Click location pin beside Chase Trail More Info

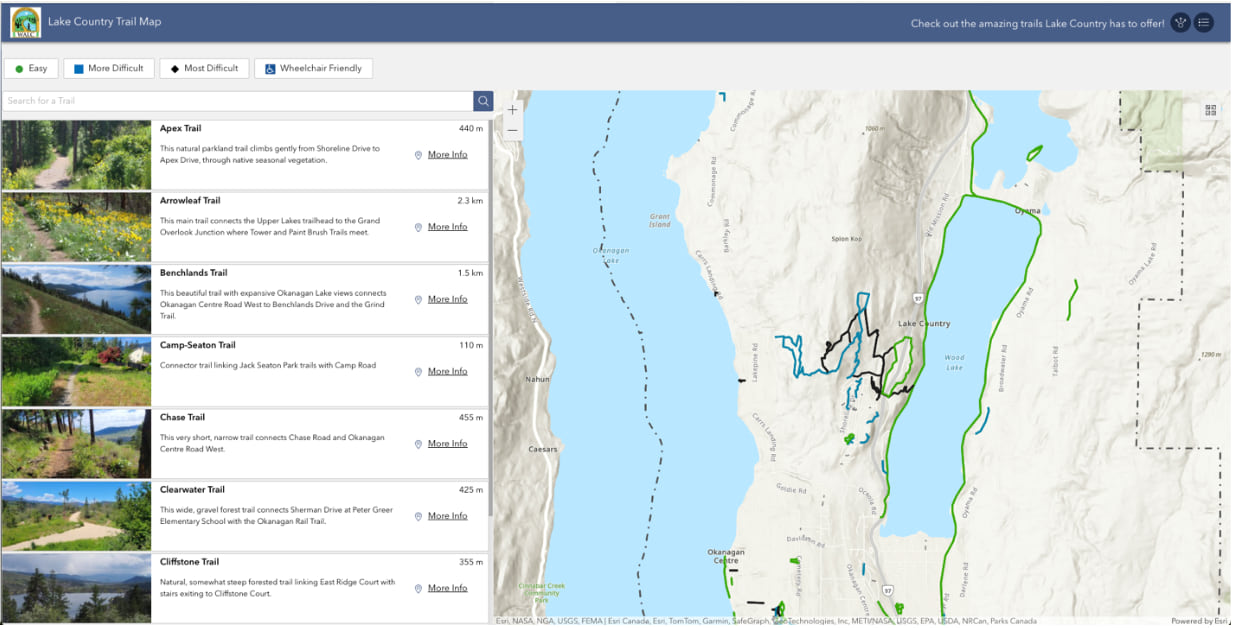click(x=418, y=444)
